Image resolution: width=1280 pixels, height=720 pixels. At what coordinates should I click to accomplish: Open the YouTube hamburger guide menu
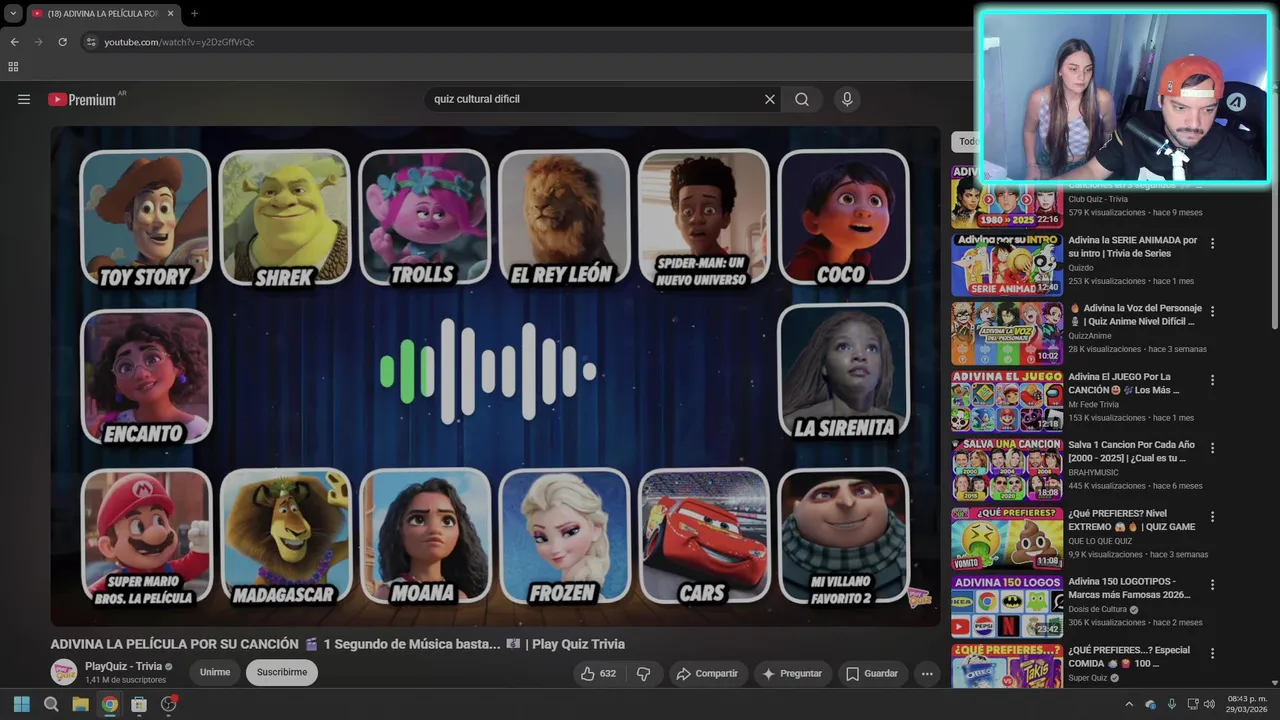click(24, 99)
